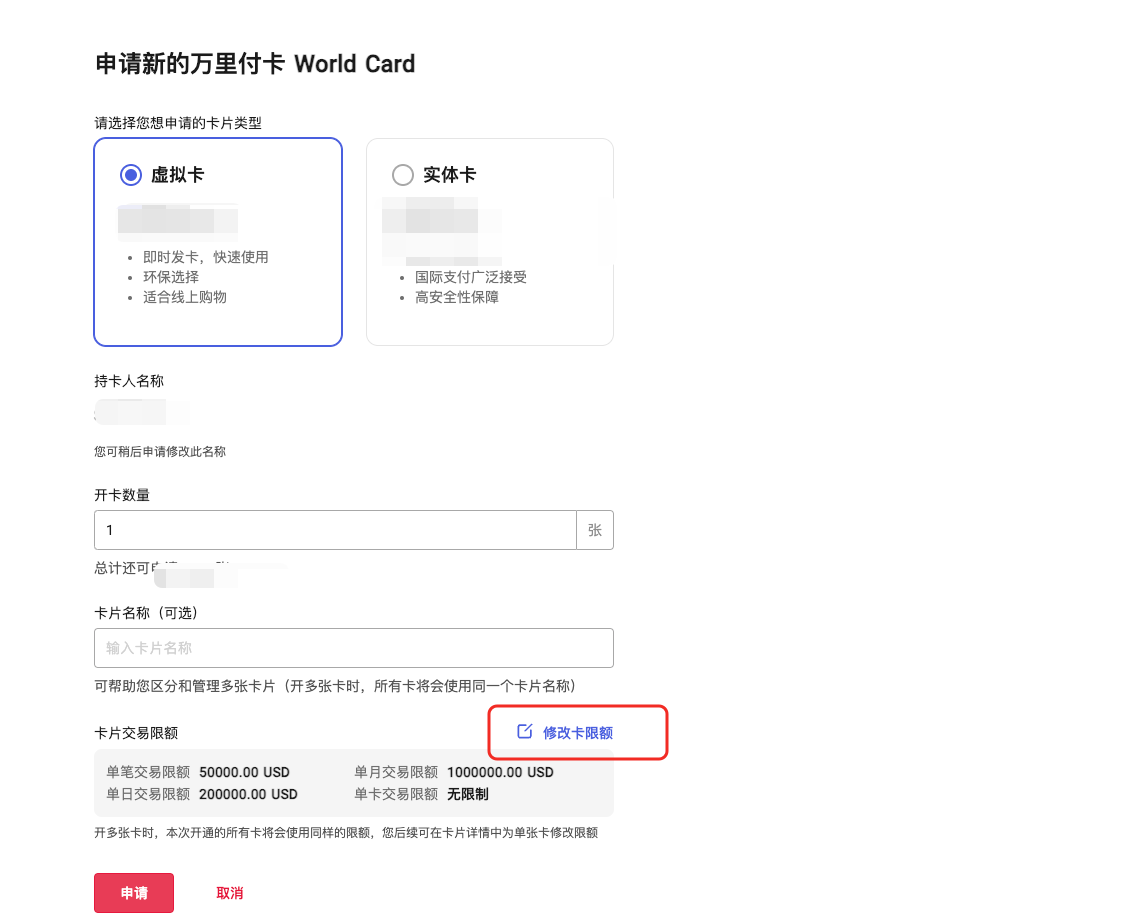This screenshot has width=1133, height=922.
Task: Click the 张 unit label on quantity field
Action: click(x=595, y=529)
